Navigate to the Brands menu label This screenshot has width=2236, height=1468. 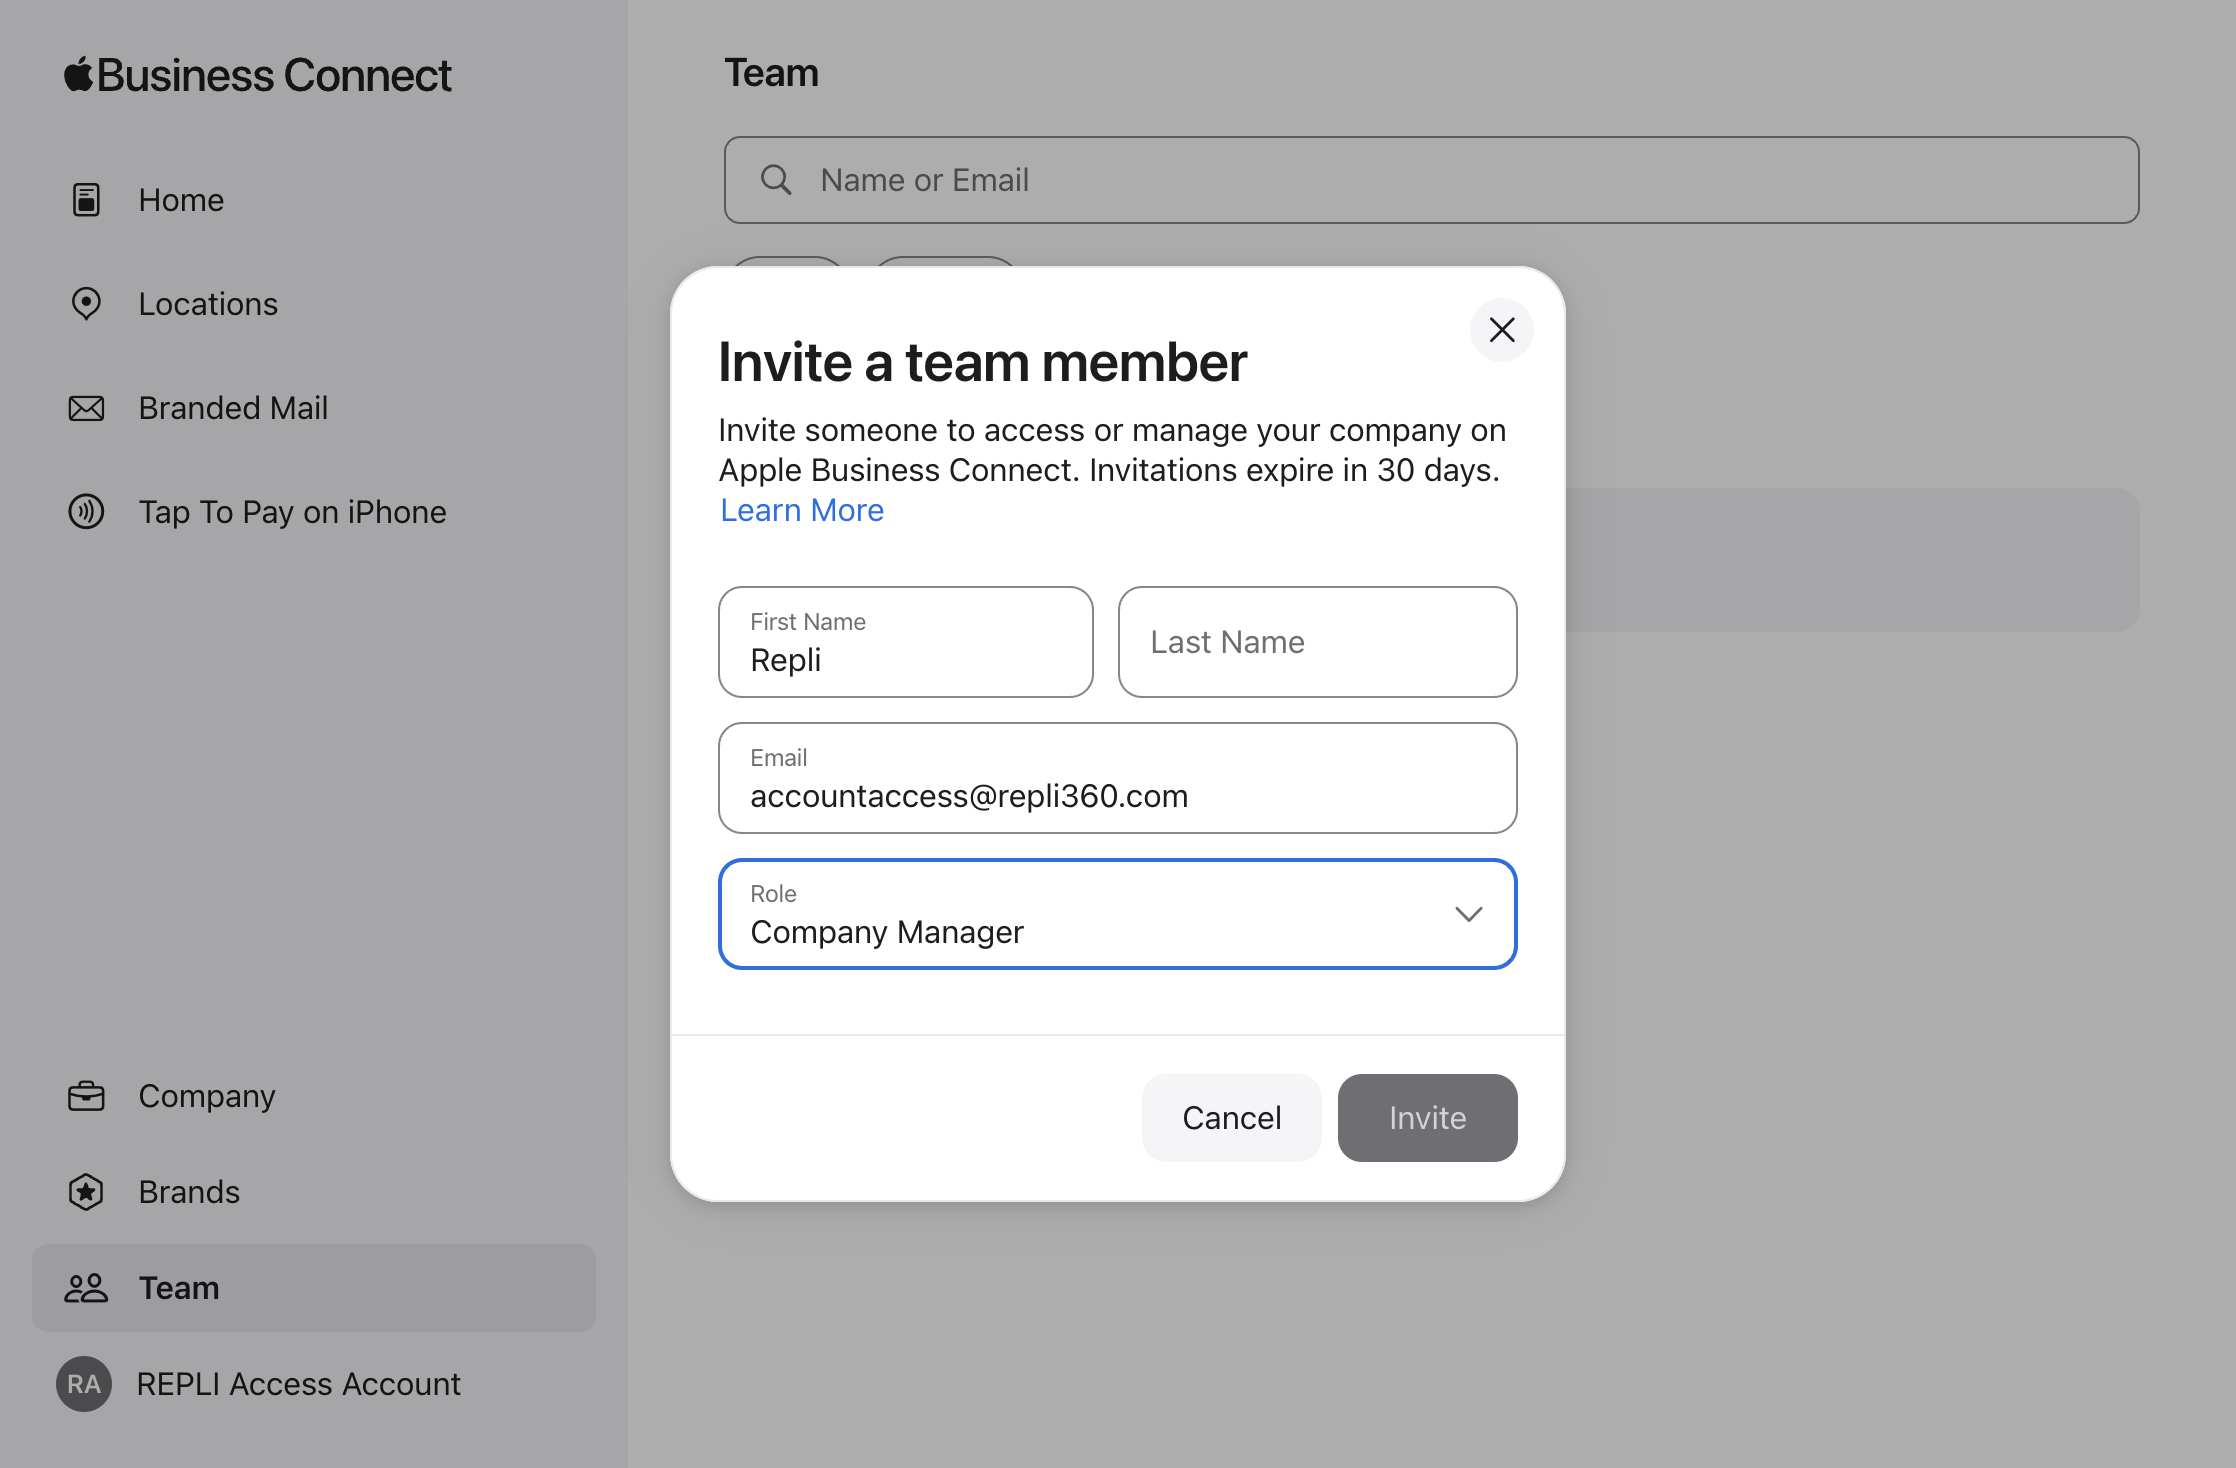pyautogui.click(x=189, y=1192)
